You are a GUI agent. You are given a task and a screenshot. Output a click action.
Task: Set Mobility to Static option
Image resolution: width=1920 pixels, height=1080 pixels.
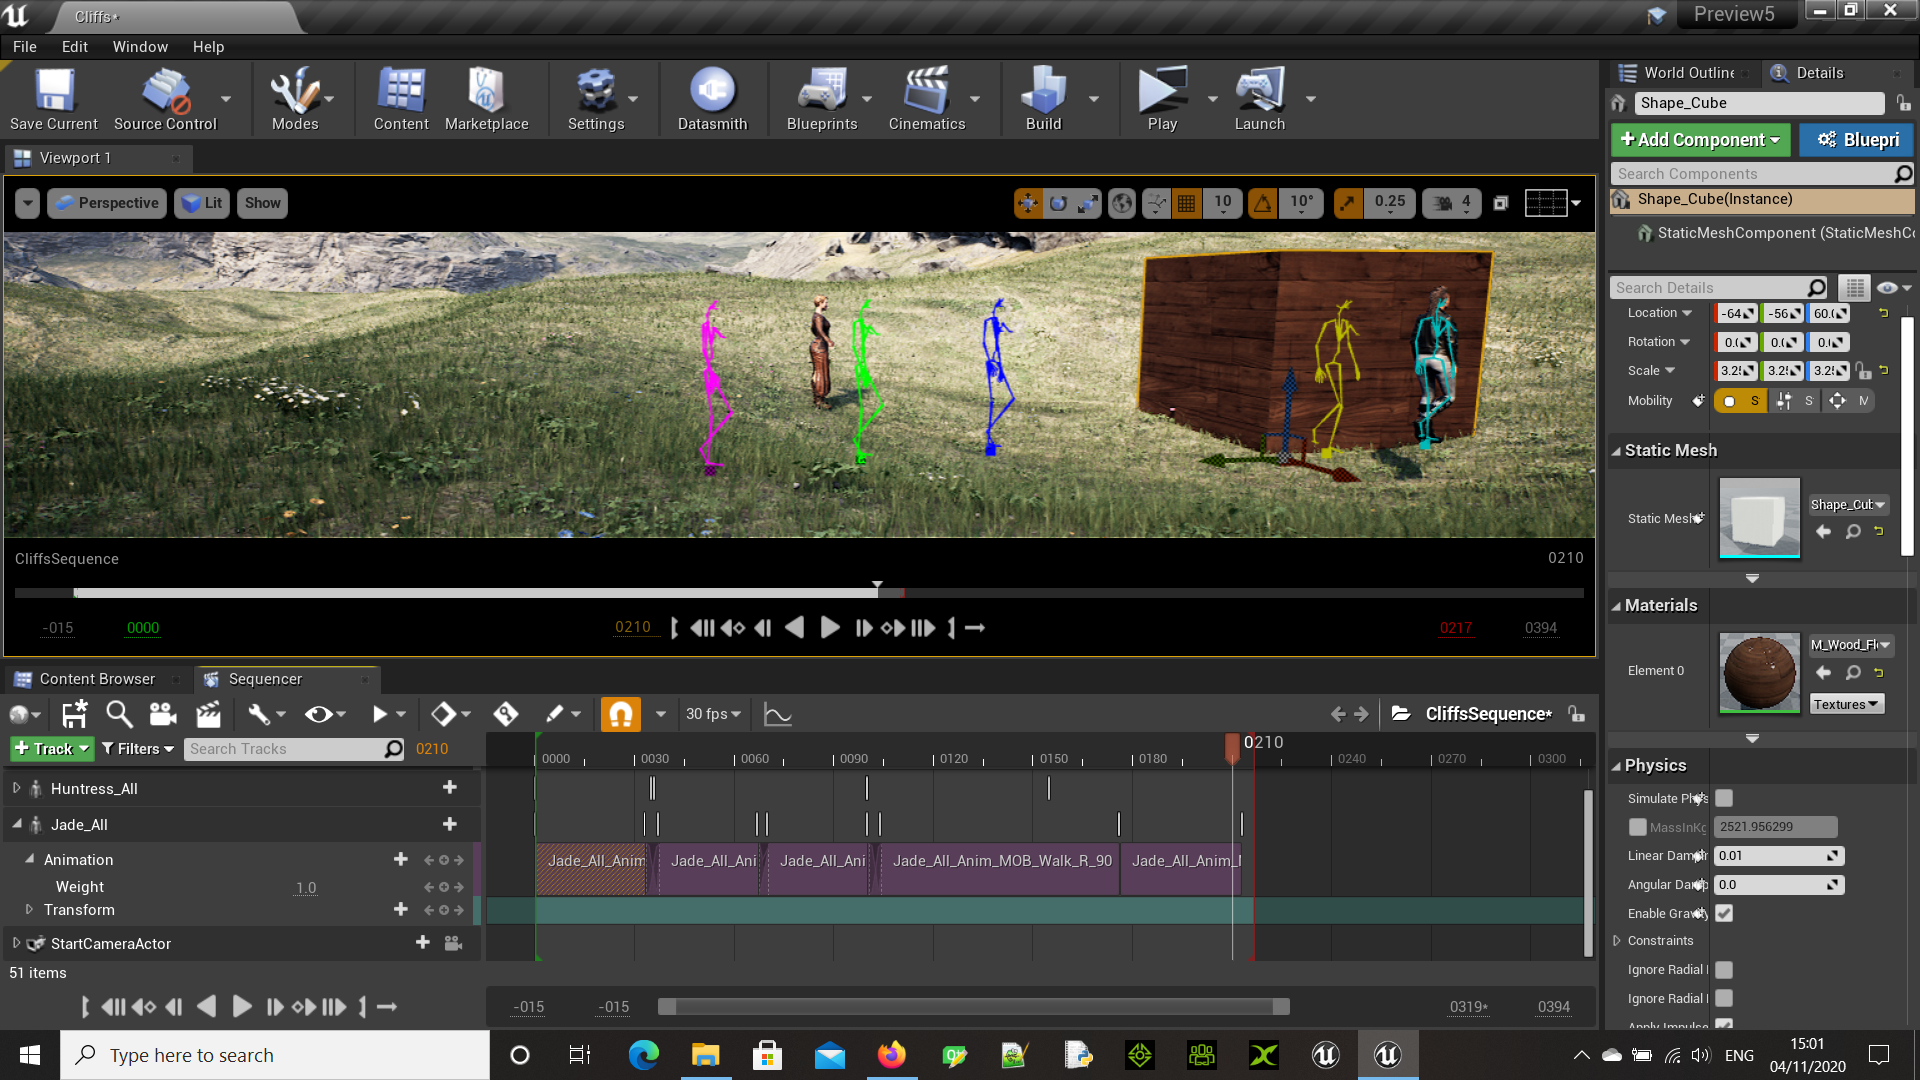[1741, 401]
